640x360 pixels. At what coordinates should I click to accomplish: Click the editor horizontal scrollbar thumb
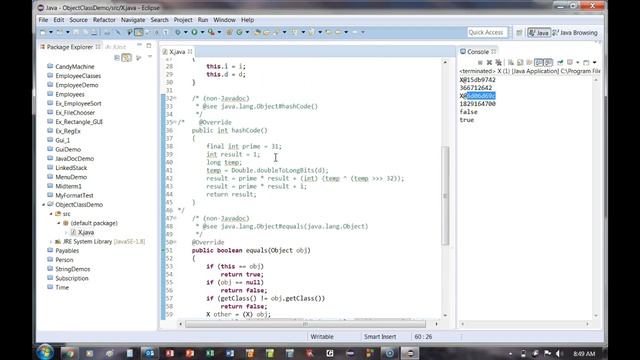pyautogui.click(x=305, y=324)
